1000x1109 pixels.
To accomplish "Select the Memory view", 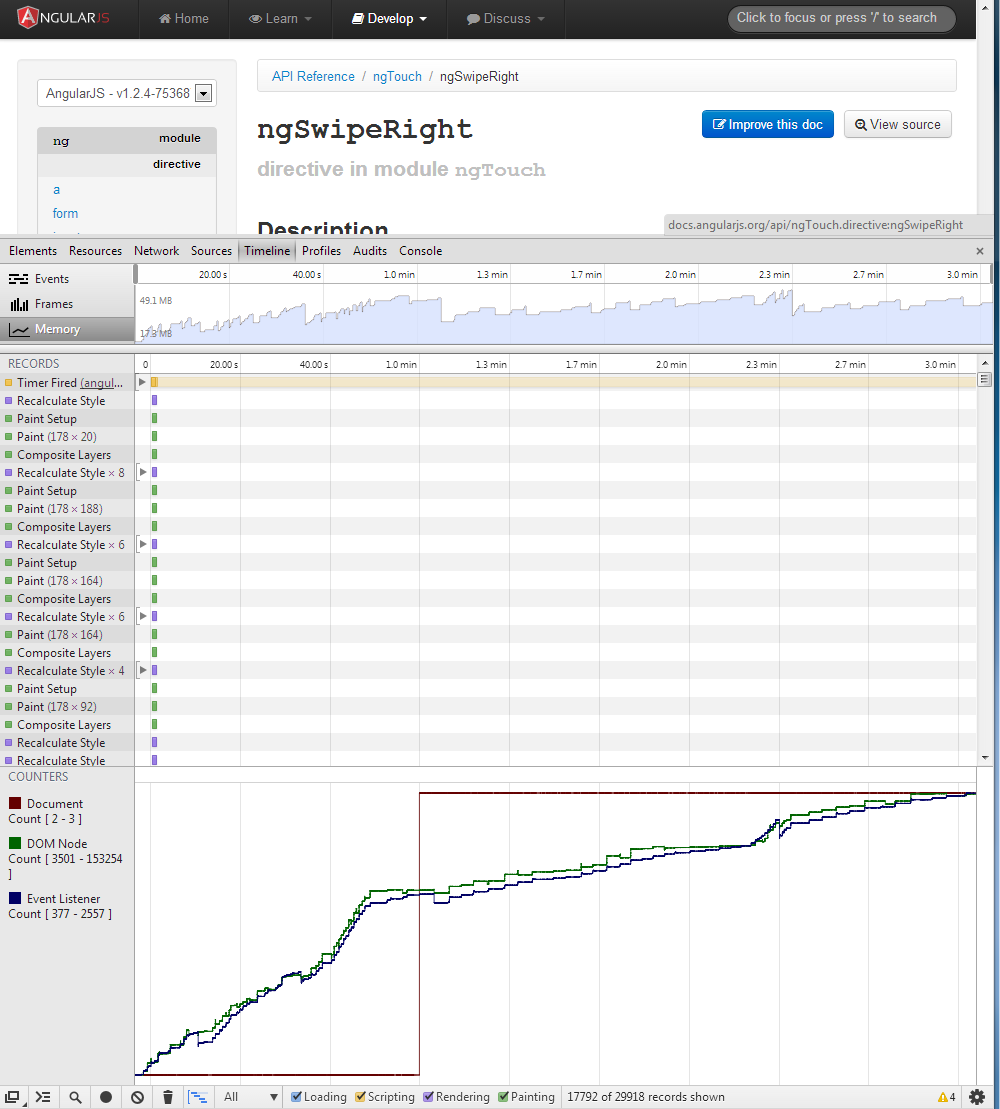I will click(67, 329).
